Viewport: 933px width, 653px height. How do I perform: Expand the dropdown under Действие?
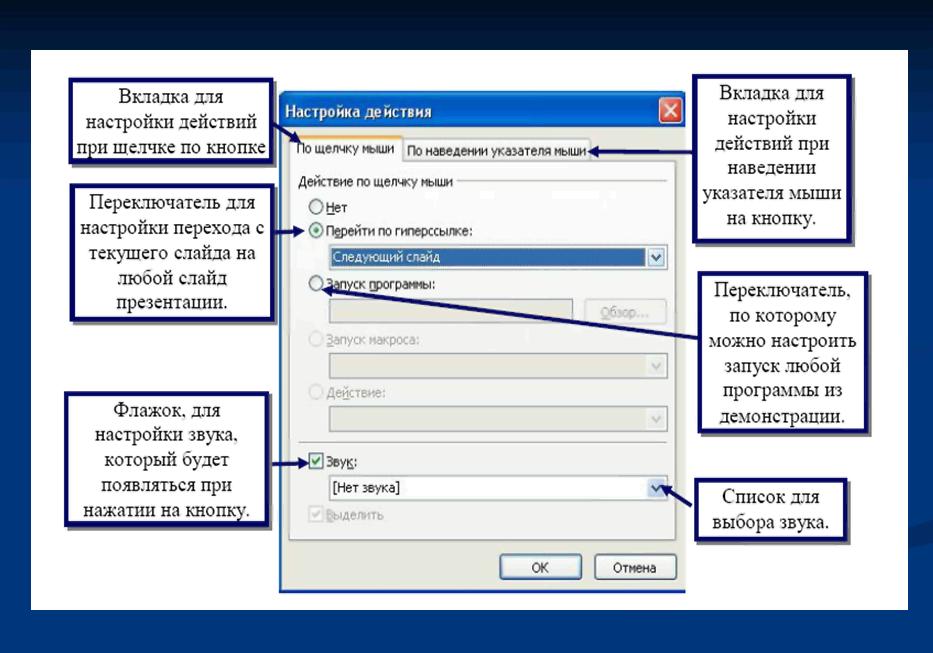[656, 418]
